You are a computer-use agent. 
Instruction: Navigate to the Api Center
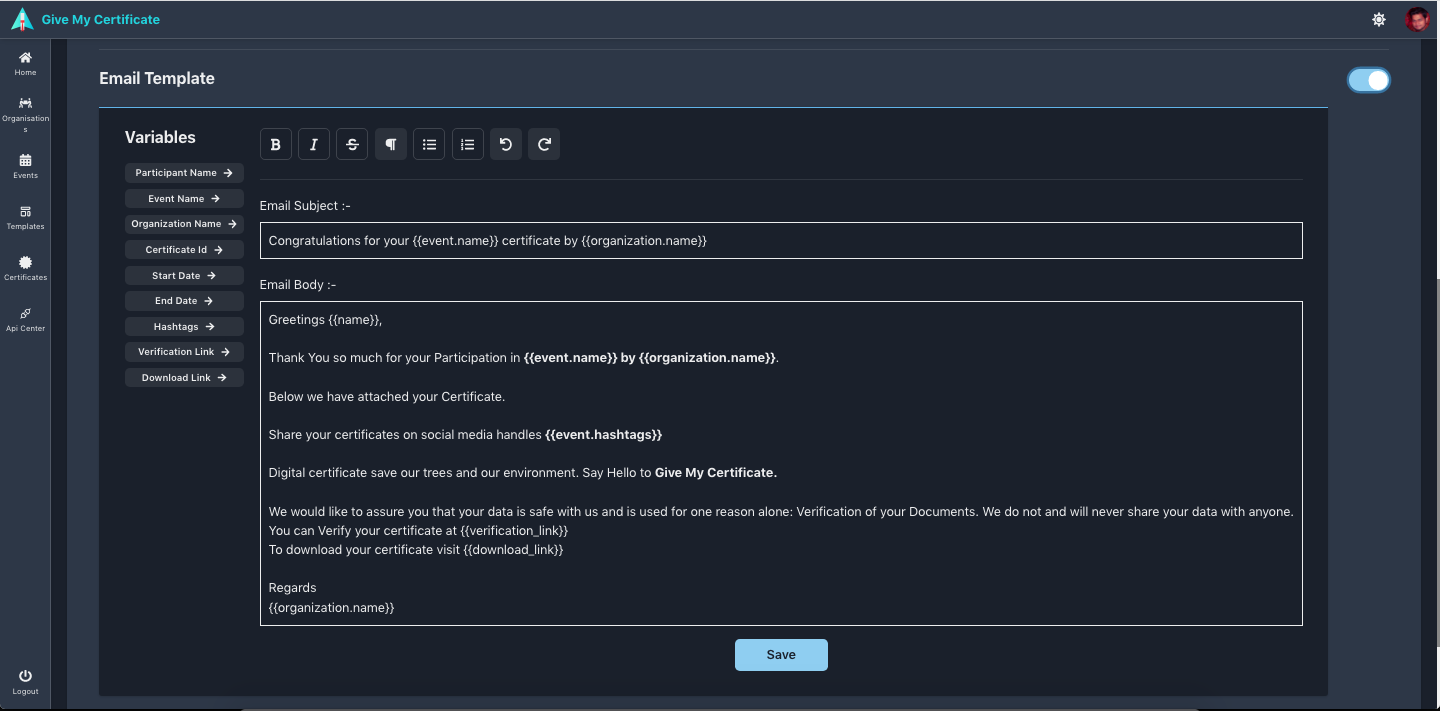[x=25, y=318]
